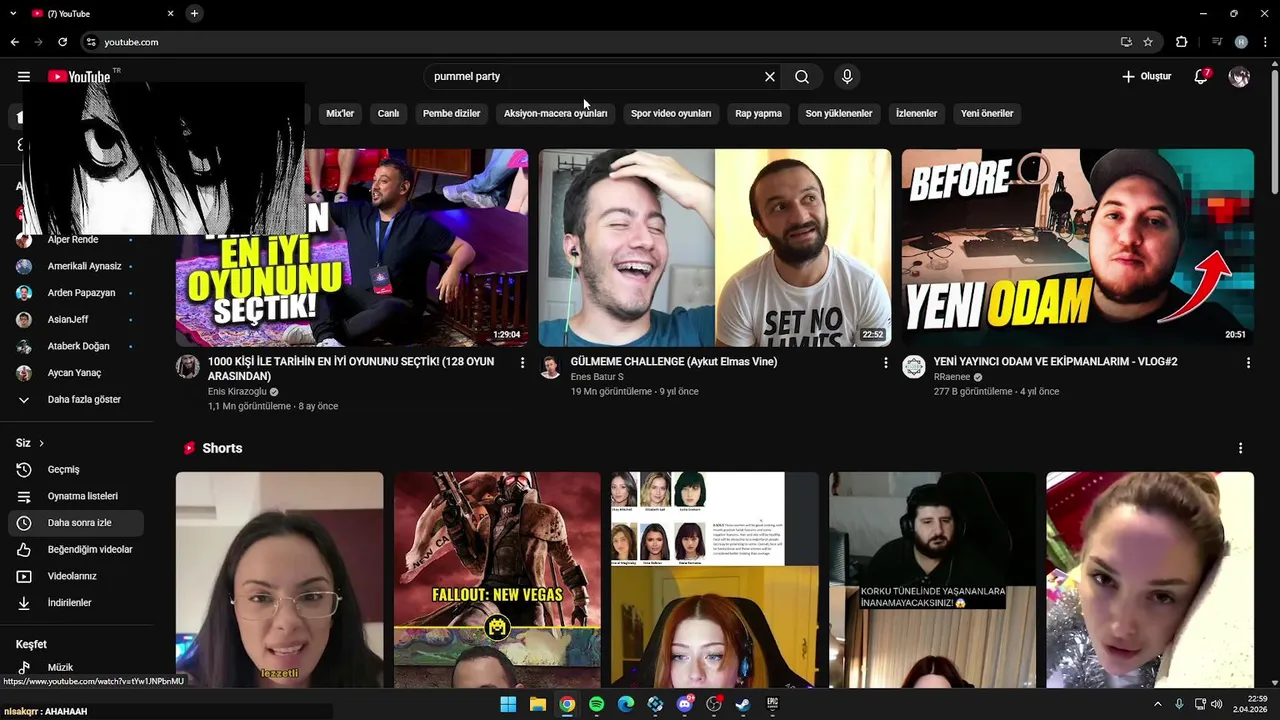Viewport: 1280px width, 720px height.
Task: Open Chrome three-dot menu
Action: (1264, 42)
